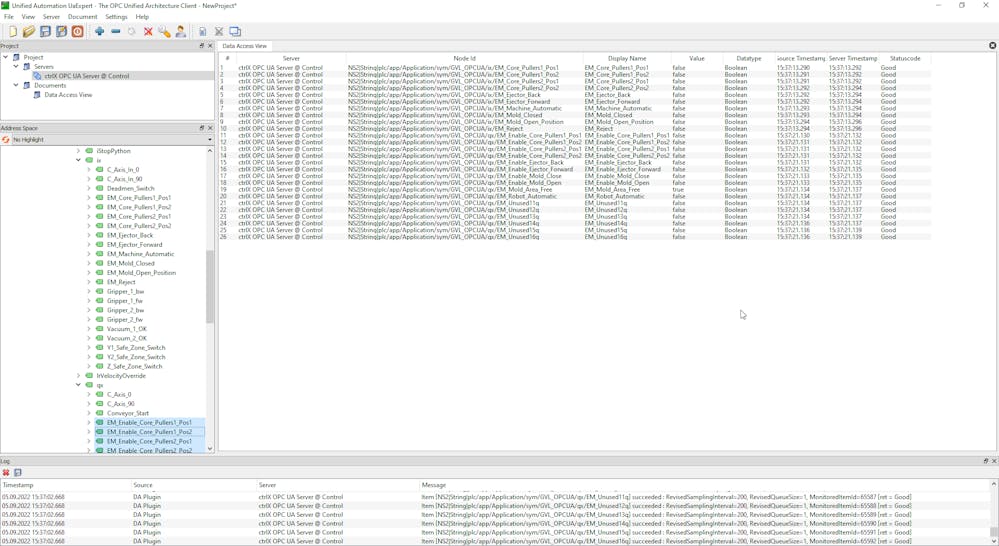The height and width of the screenshot is (546, 999).
Task: Select the Data Access View tab
Action: coord(245,46)
